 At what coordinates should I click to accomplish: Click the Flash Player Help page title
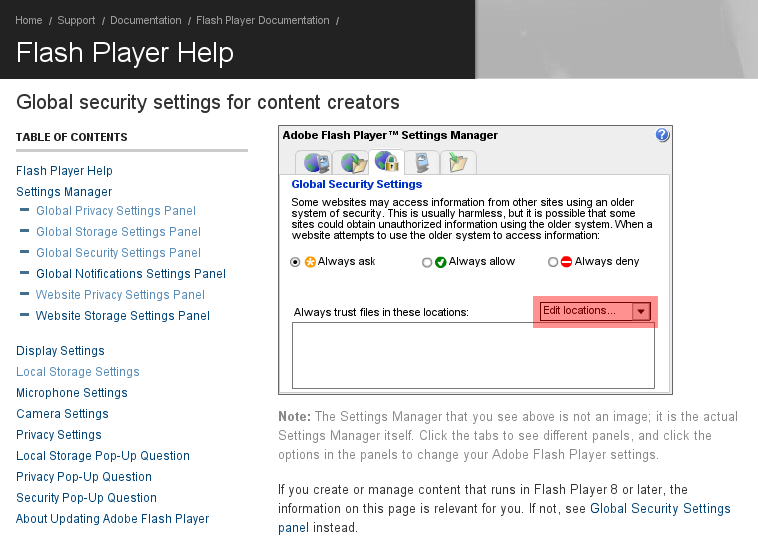125,52
